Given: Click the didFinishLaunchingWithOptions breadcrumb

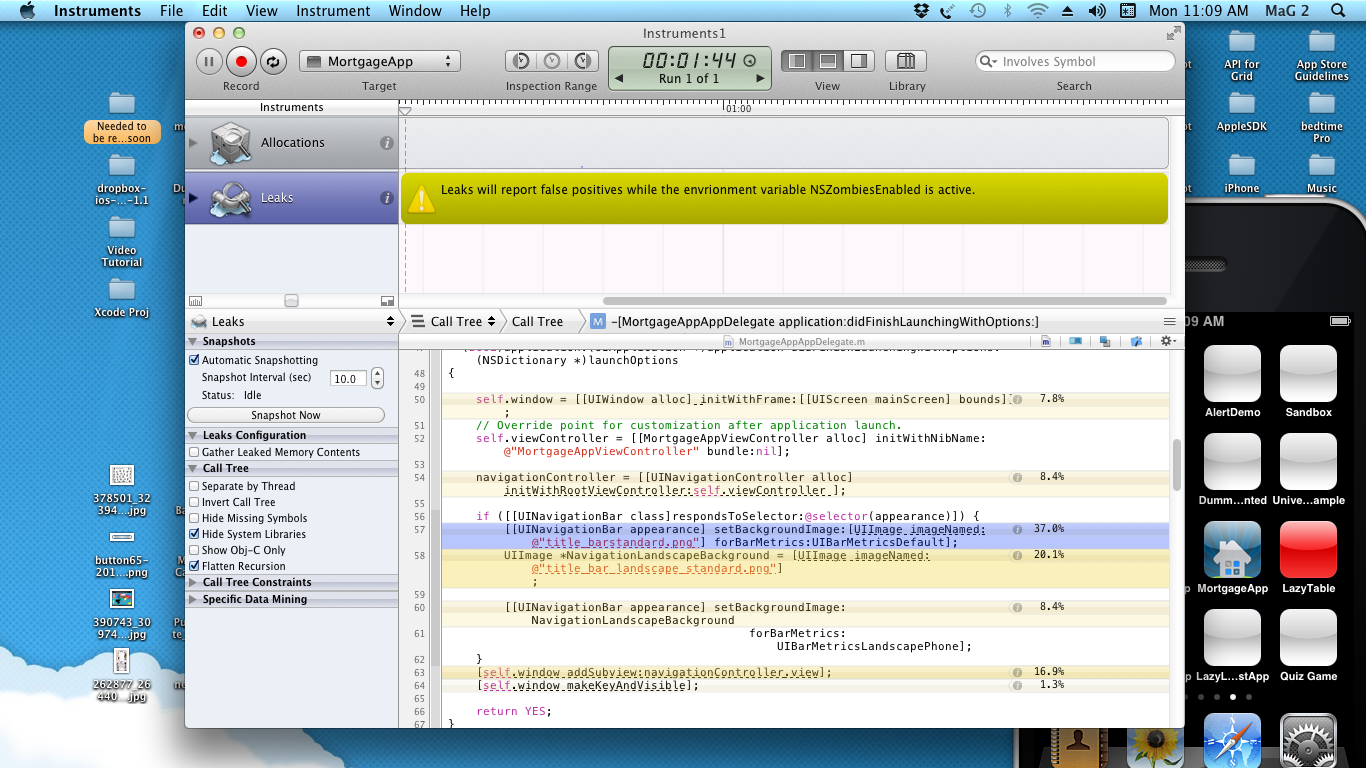Looking at the screenshot, I should coord(815,321).
